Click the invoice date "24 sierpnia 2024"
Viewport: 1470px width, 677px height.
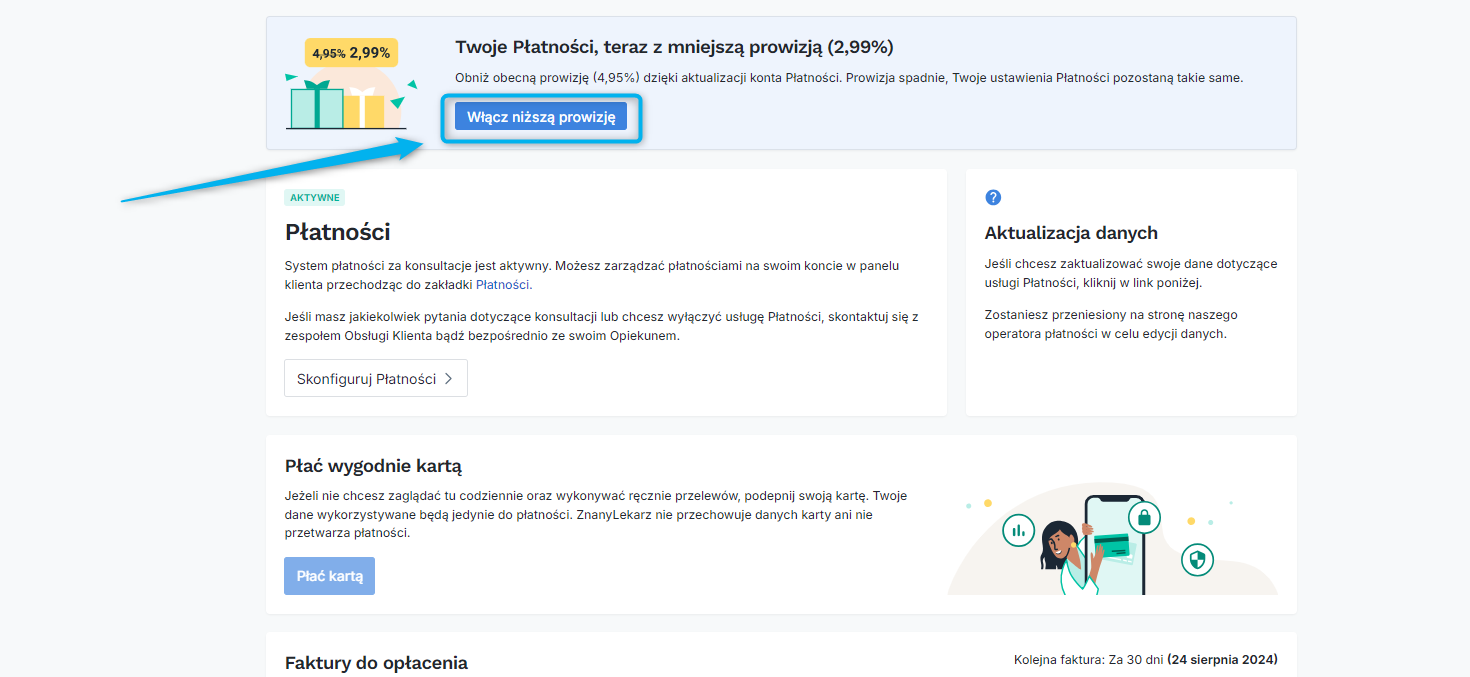coord(1222,658)
